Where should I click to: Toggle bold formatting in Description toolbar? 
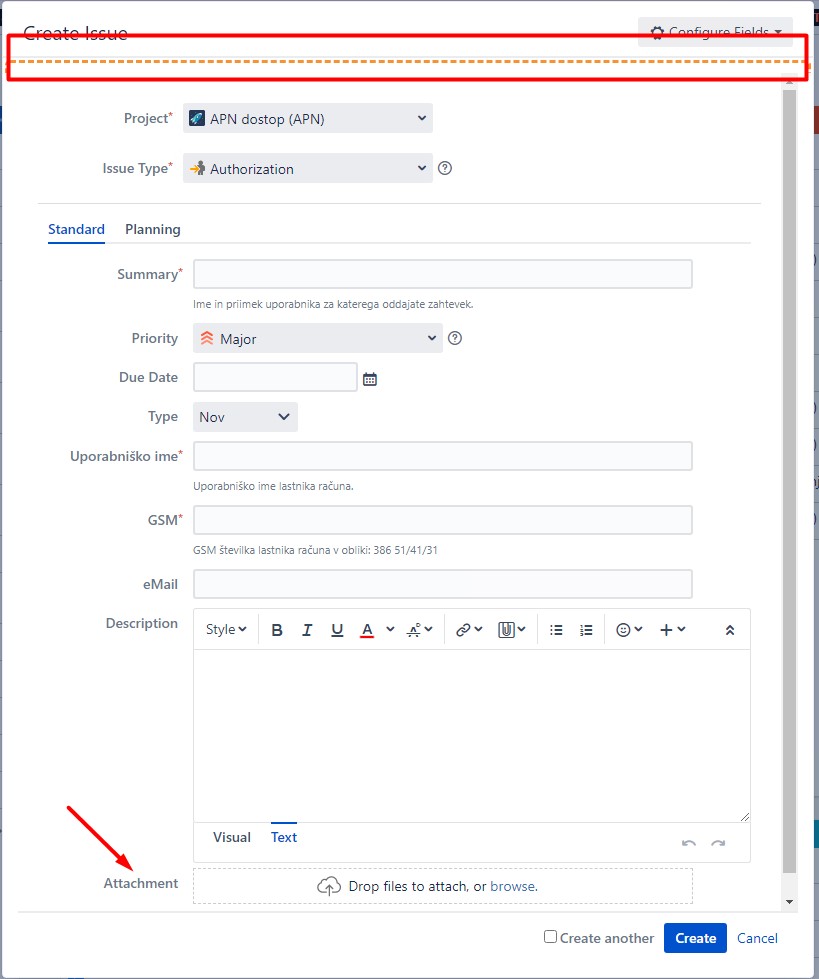tap(277, 630)
